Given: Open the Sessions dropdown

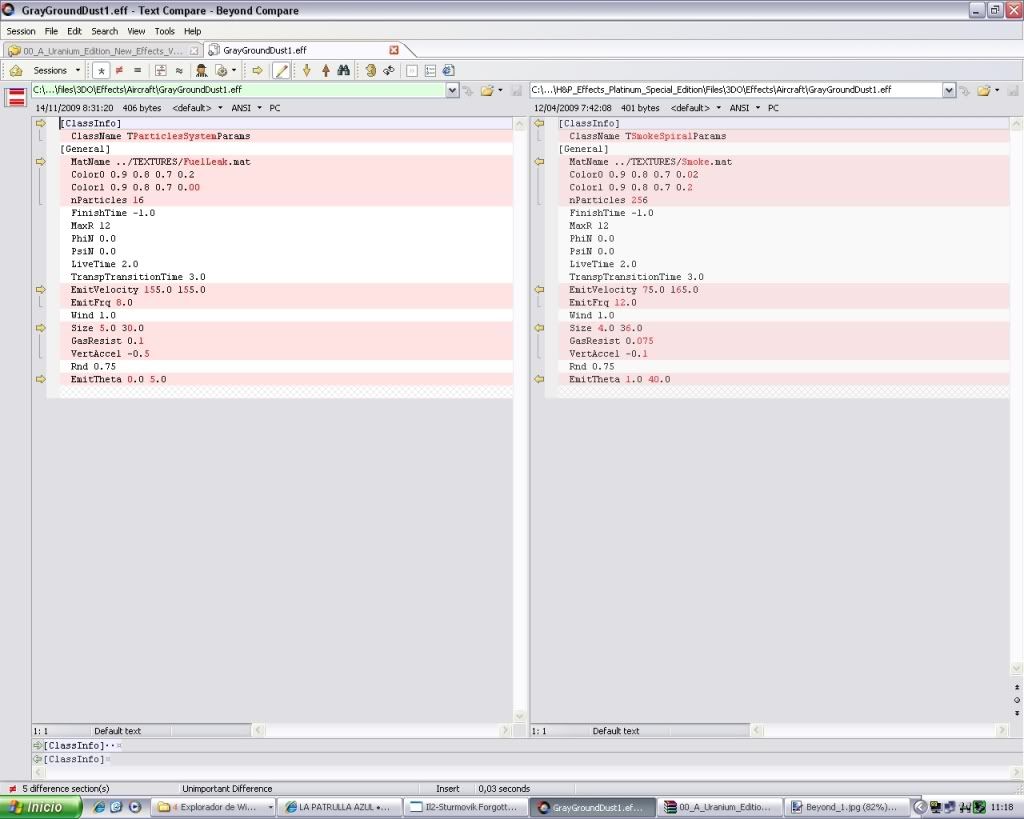Looking at the screenshot, I should coord(56,71).
